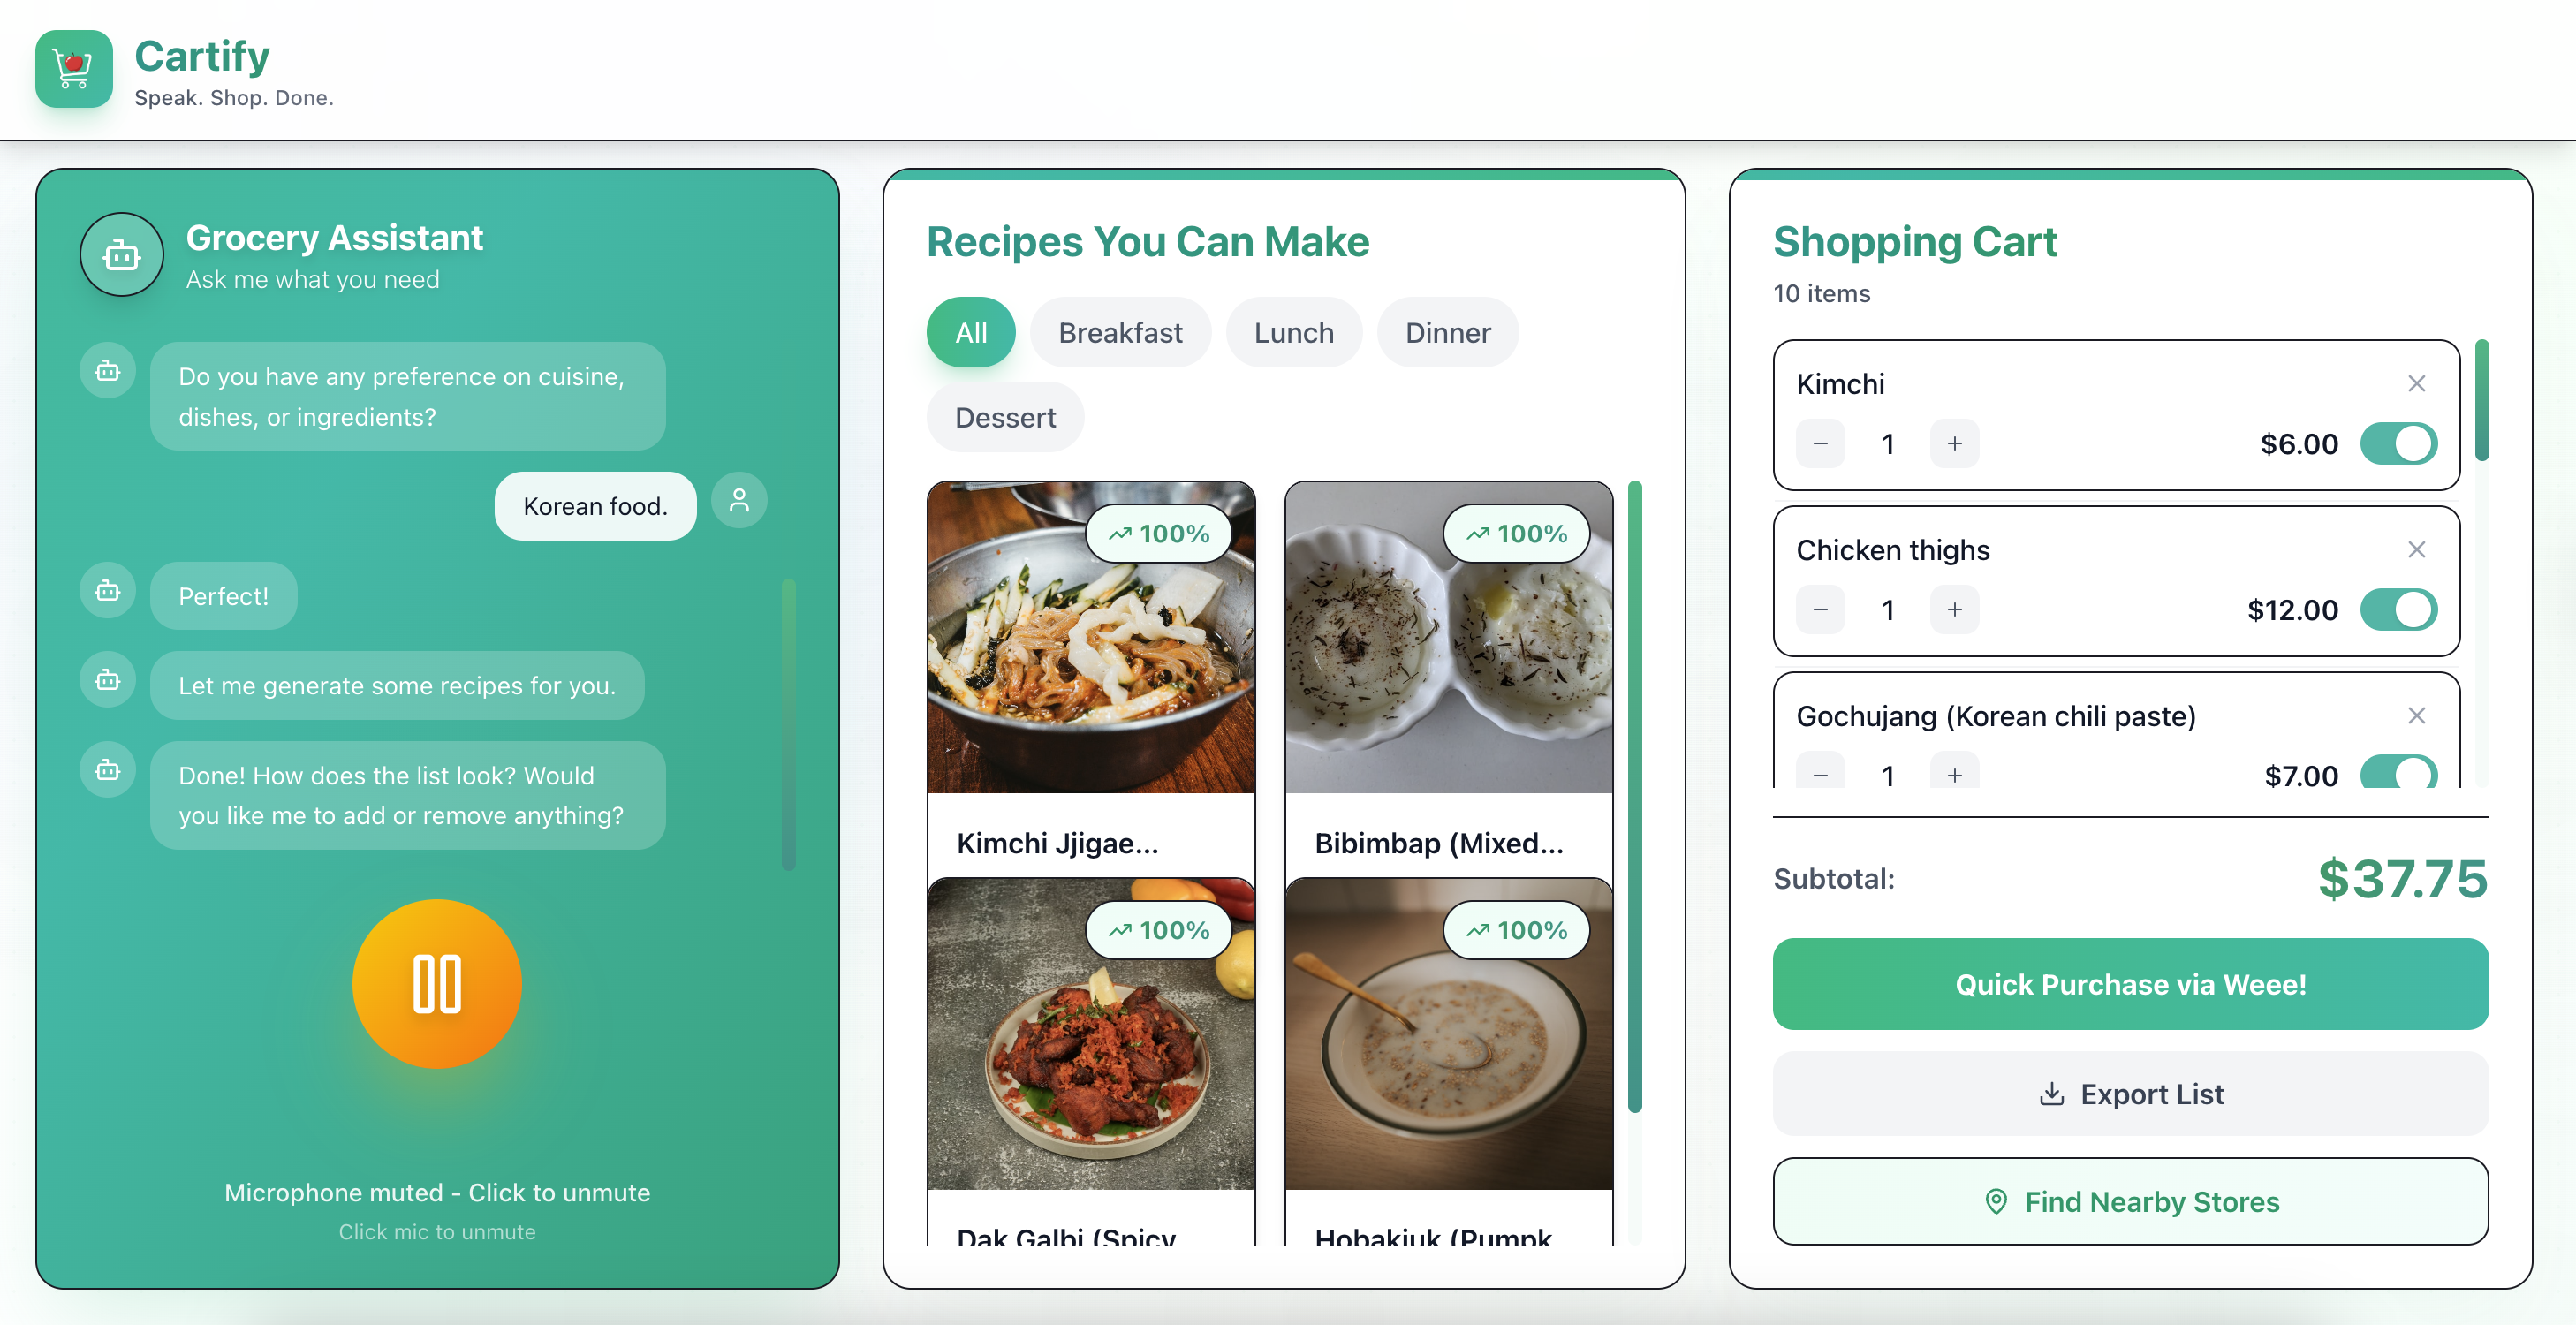Image resolution: width=2576 pixels, height=1325 pixels.
Task: Remove Kimchi using its X icon
Action: [2416, 384]
